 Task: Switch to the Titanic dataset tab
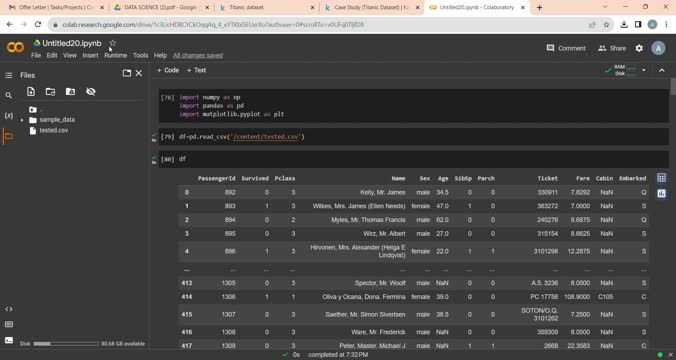tap(268, 7)
